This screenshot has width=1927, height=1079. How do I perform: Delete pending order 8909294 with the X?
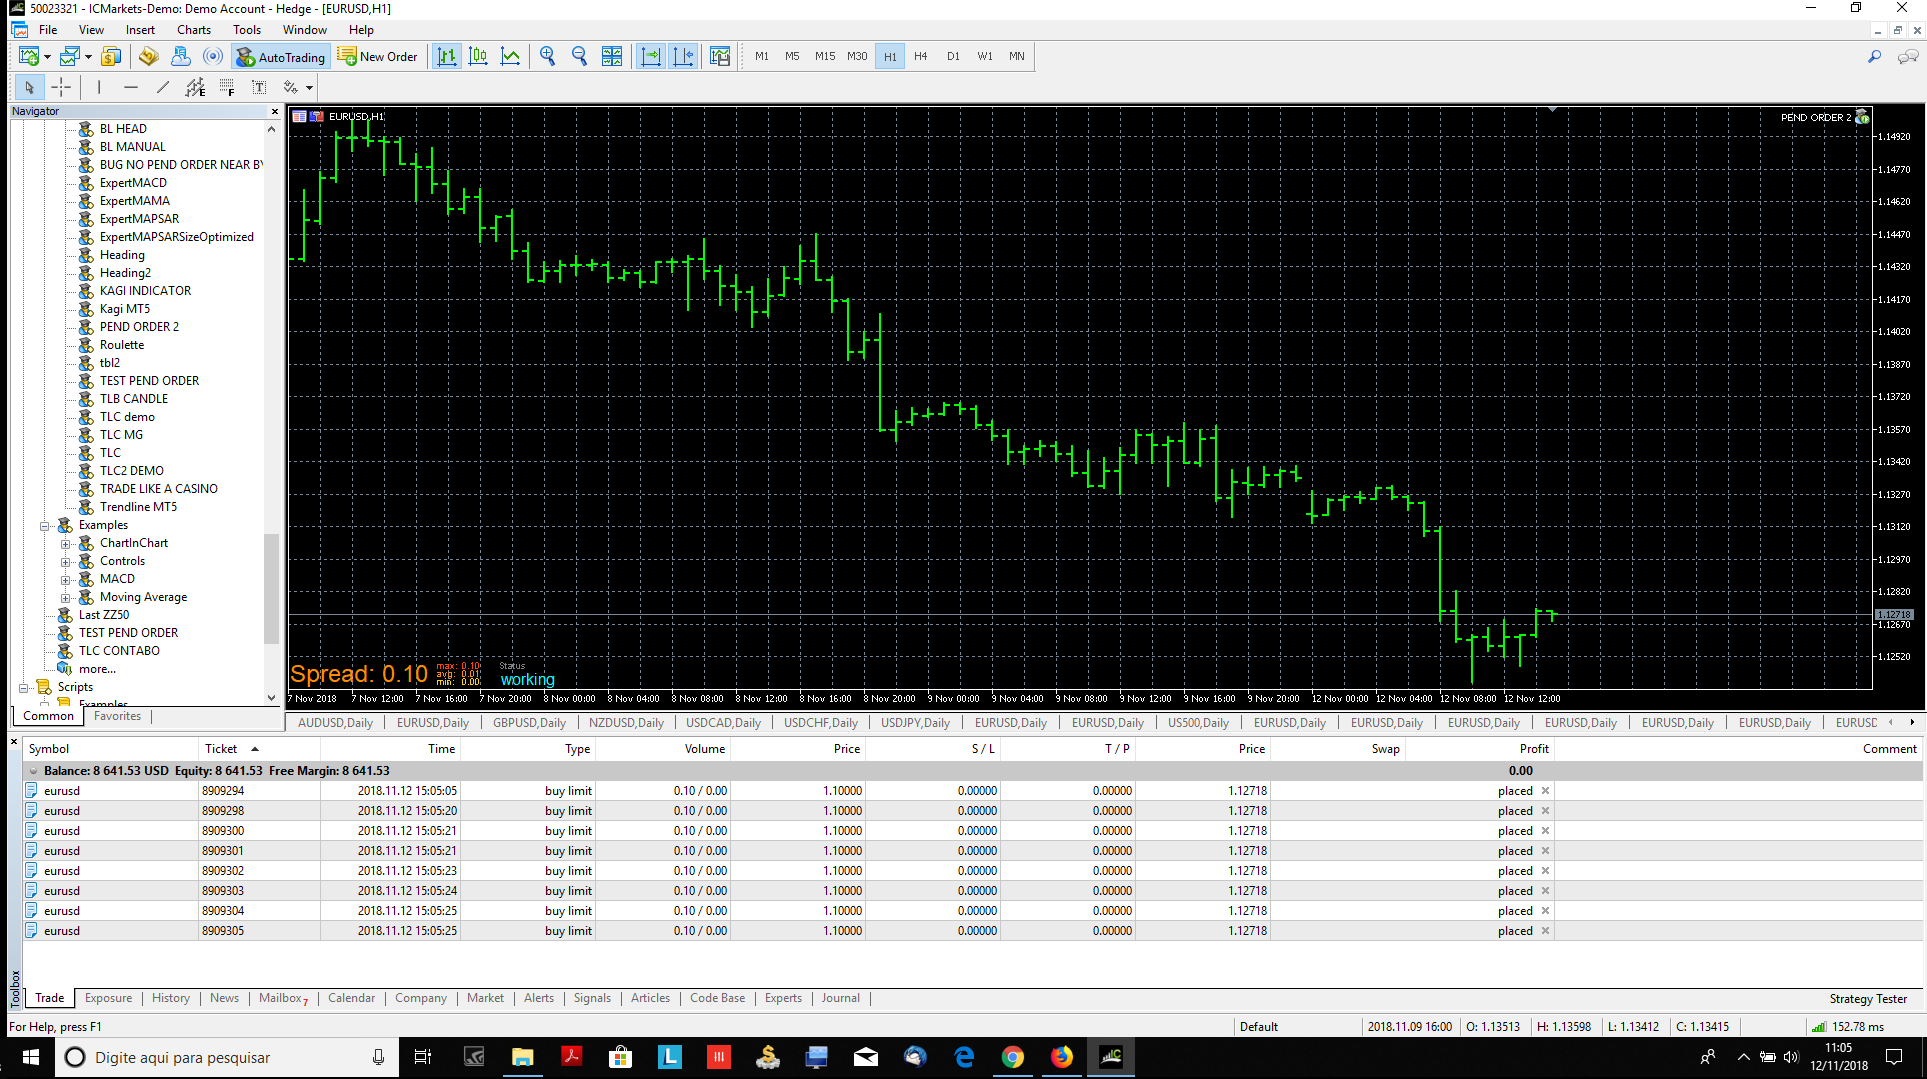tap(1545, 791)
